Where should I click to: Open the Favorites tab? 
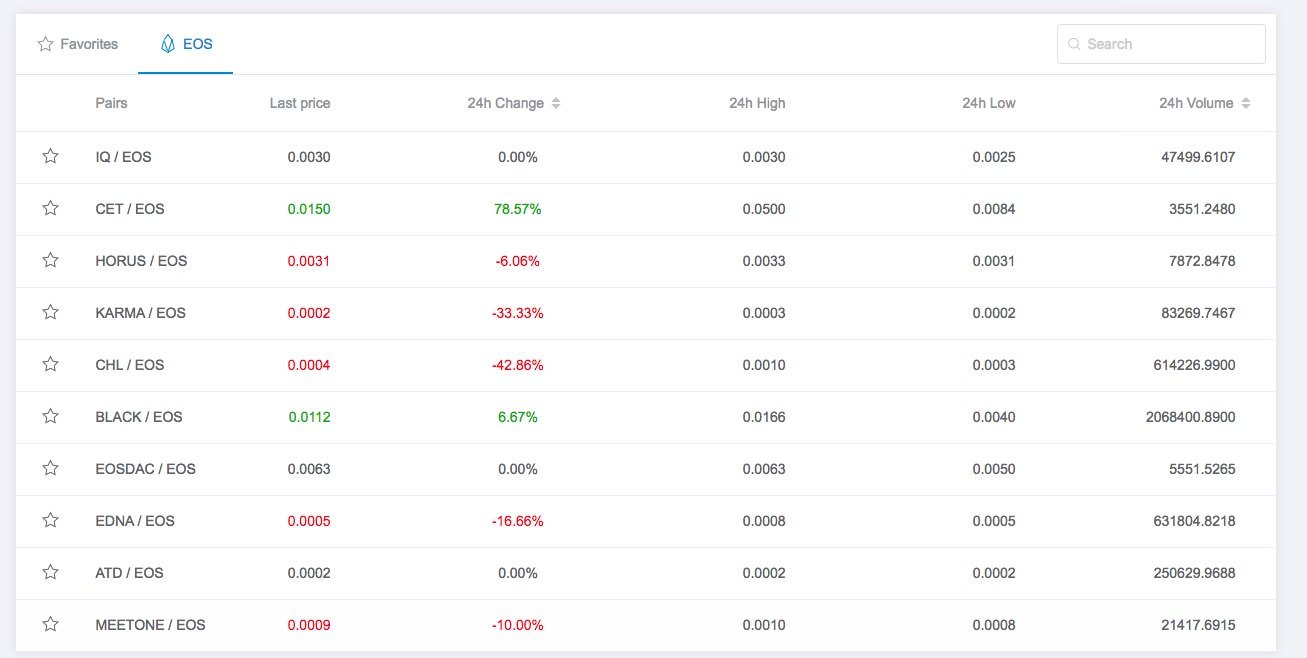[77, 44]
